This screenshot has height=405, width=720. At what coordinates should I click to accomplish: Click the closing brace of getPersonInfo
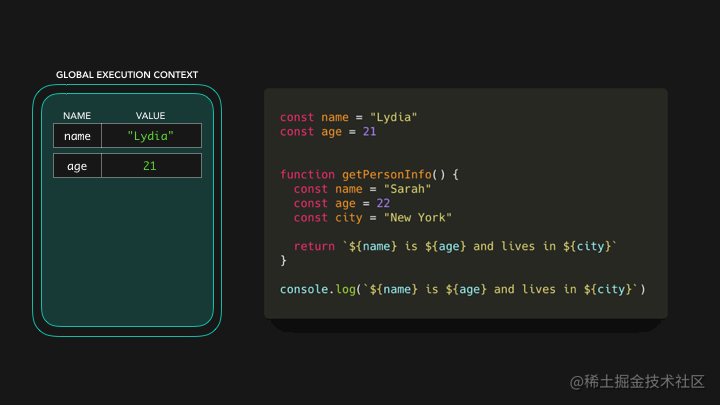coord(283,261)
